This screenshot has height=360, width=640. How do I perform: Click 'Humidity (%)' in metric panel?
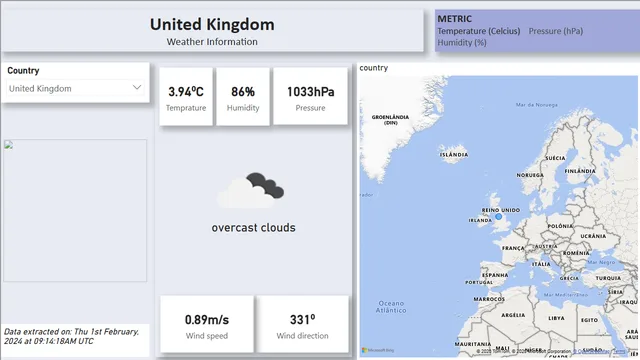[x=462, y=42]
